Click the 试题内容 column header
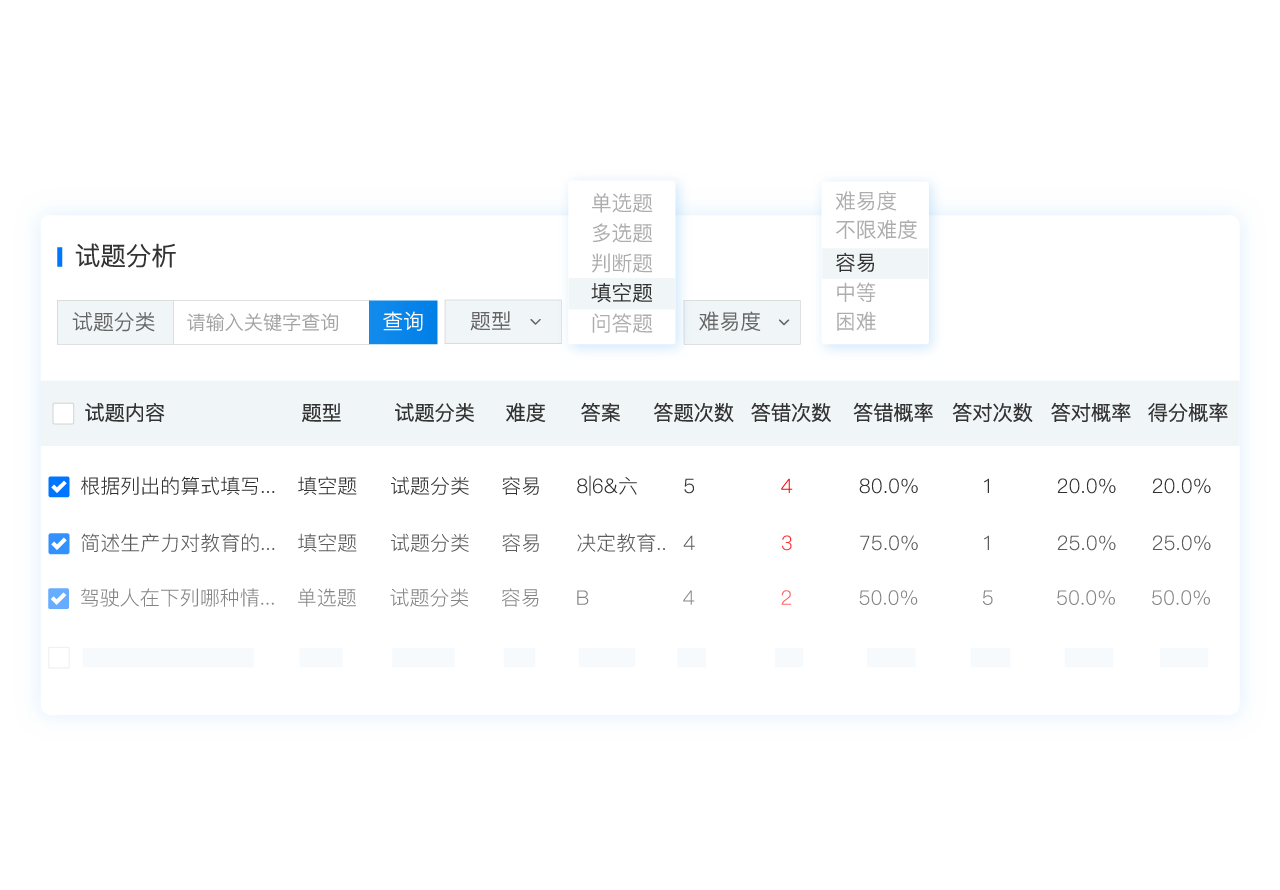 click(125, 413)
